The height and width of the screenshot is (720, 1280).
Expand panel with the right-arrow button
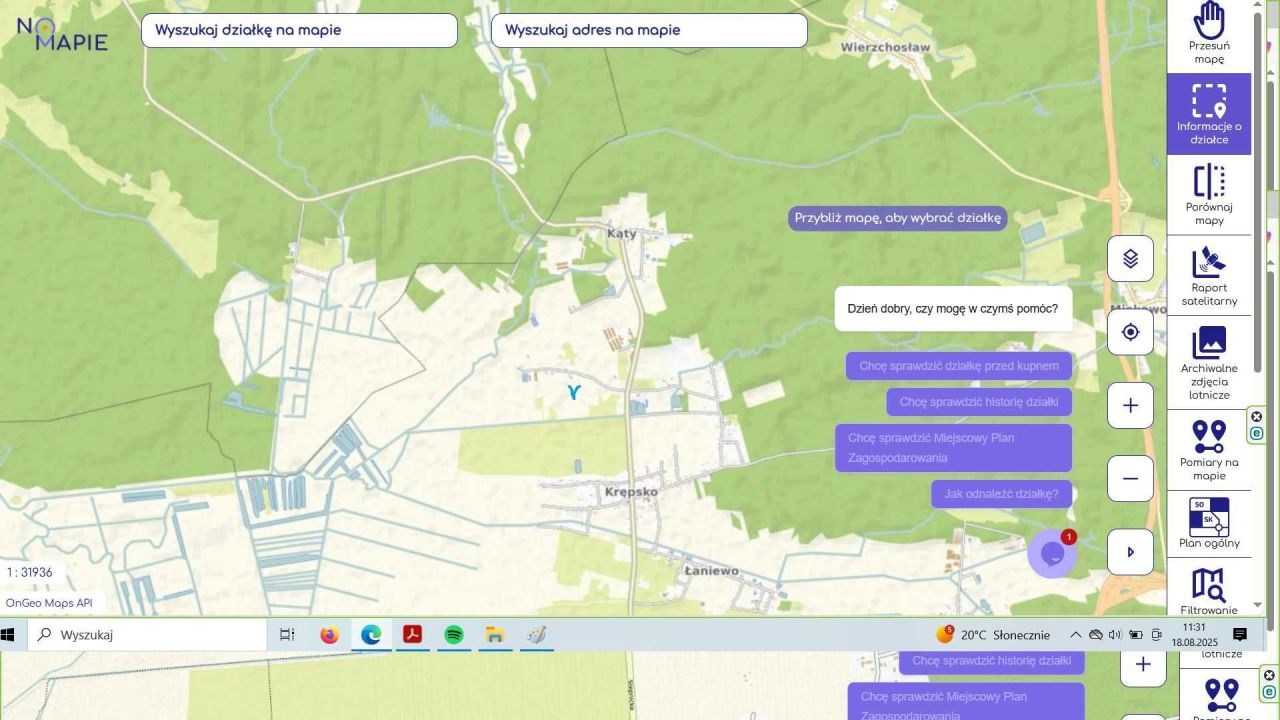pyautogui.click(x=1130, y=552)
